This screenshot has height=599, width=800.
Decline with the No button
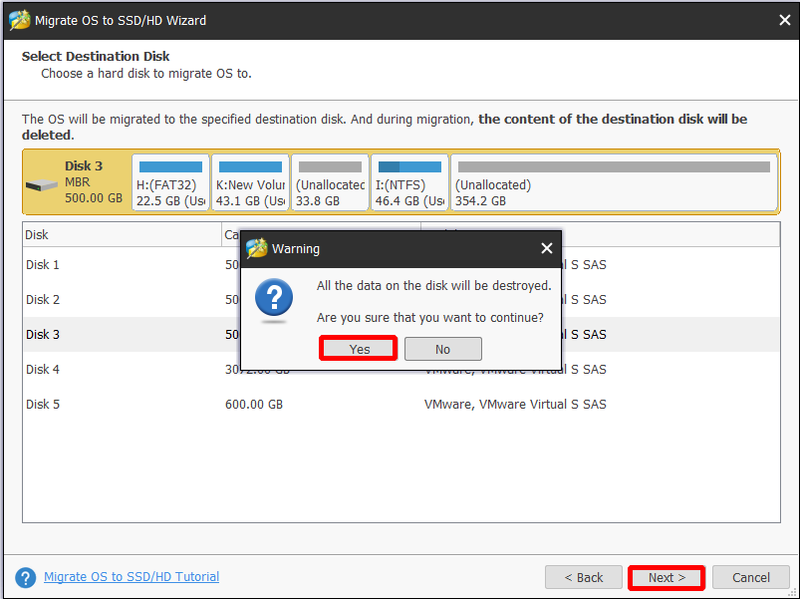[x=443, y=349]
